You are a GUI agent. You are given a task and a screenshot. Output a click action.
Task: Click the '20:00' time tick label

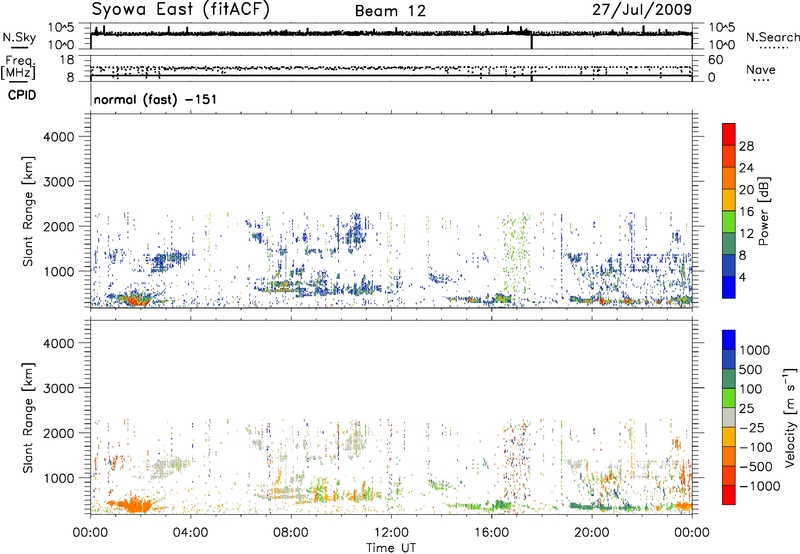(591, 533)
